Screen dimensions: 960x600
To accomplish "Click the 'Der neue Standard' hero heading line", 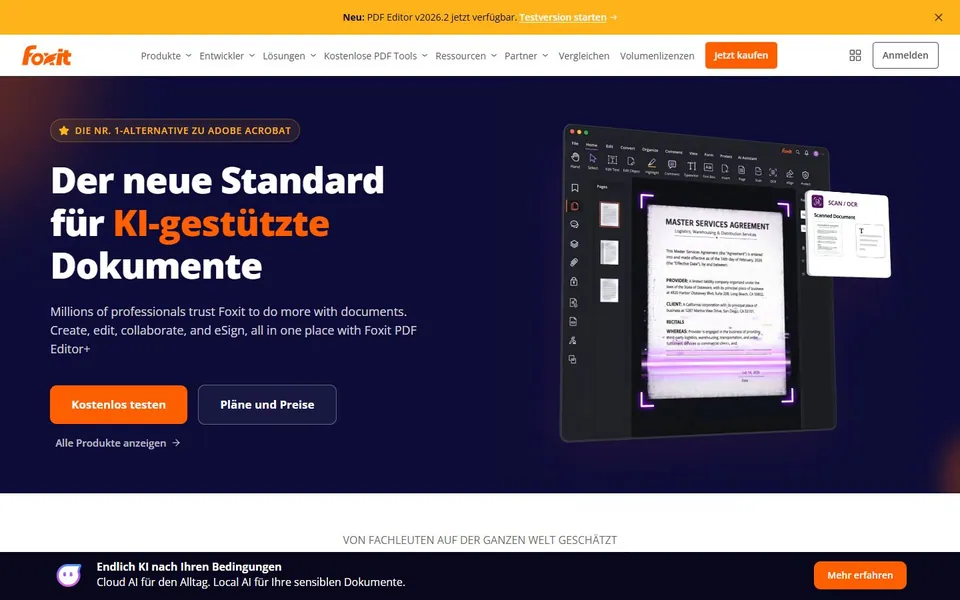I will pyautogui.click(x=217, y=181).
